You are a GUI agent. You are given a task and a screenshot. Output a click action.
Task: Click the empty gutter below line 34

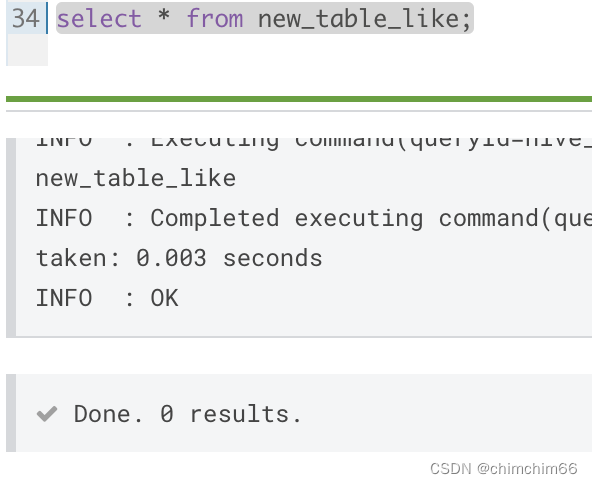coord(28,49)
